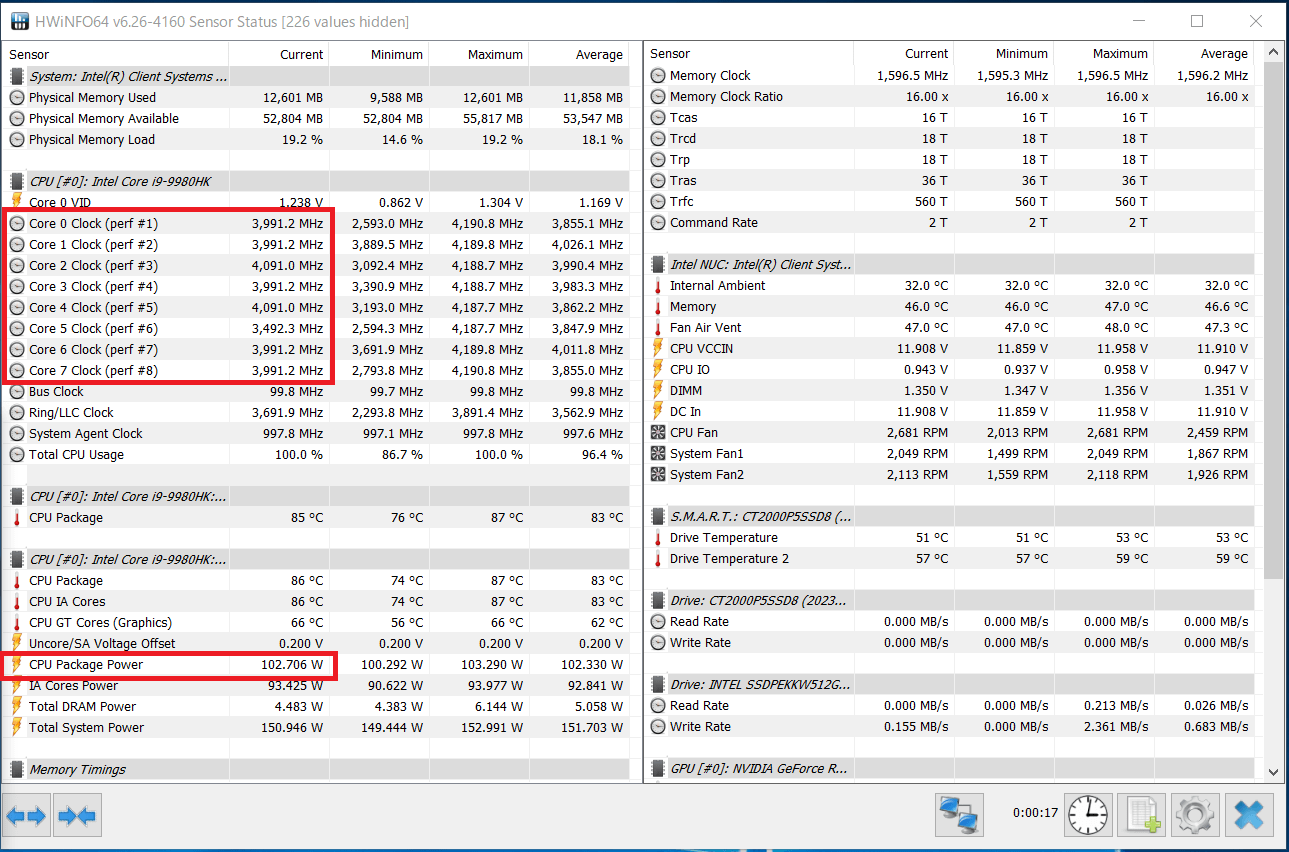Screen dimensions: 1289x852
Task: Select the System Agent Clock sensor label
Action: (86, 434)
